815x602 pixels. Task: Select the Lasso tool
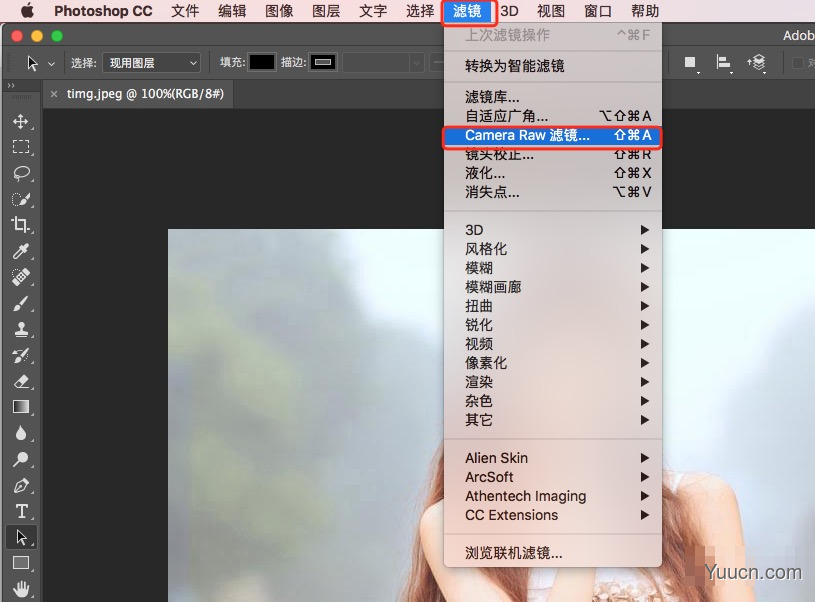click(x=21, y=173)
